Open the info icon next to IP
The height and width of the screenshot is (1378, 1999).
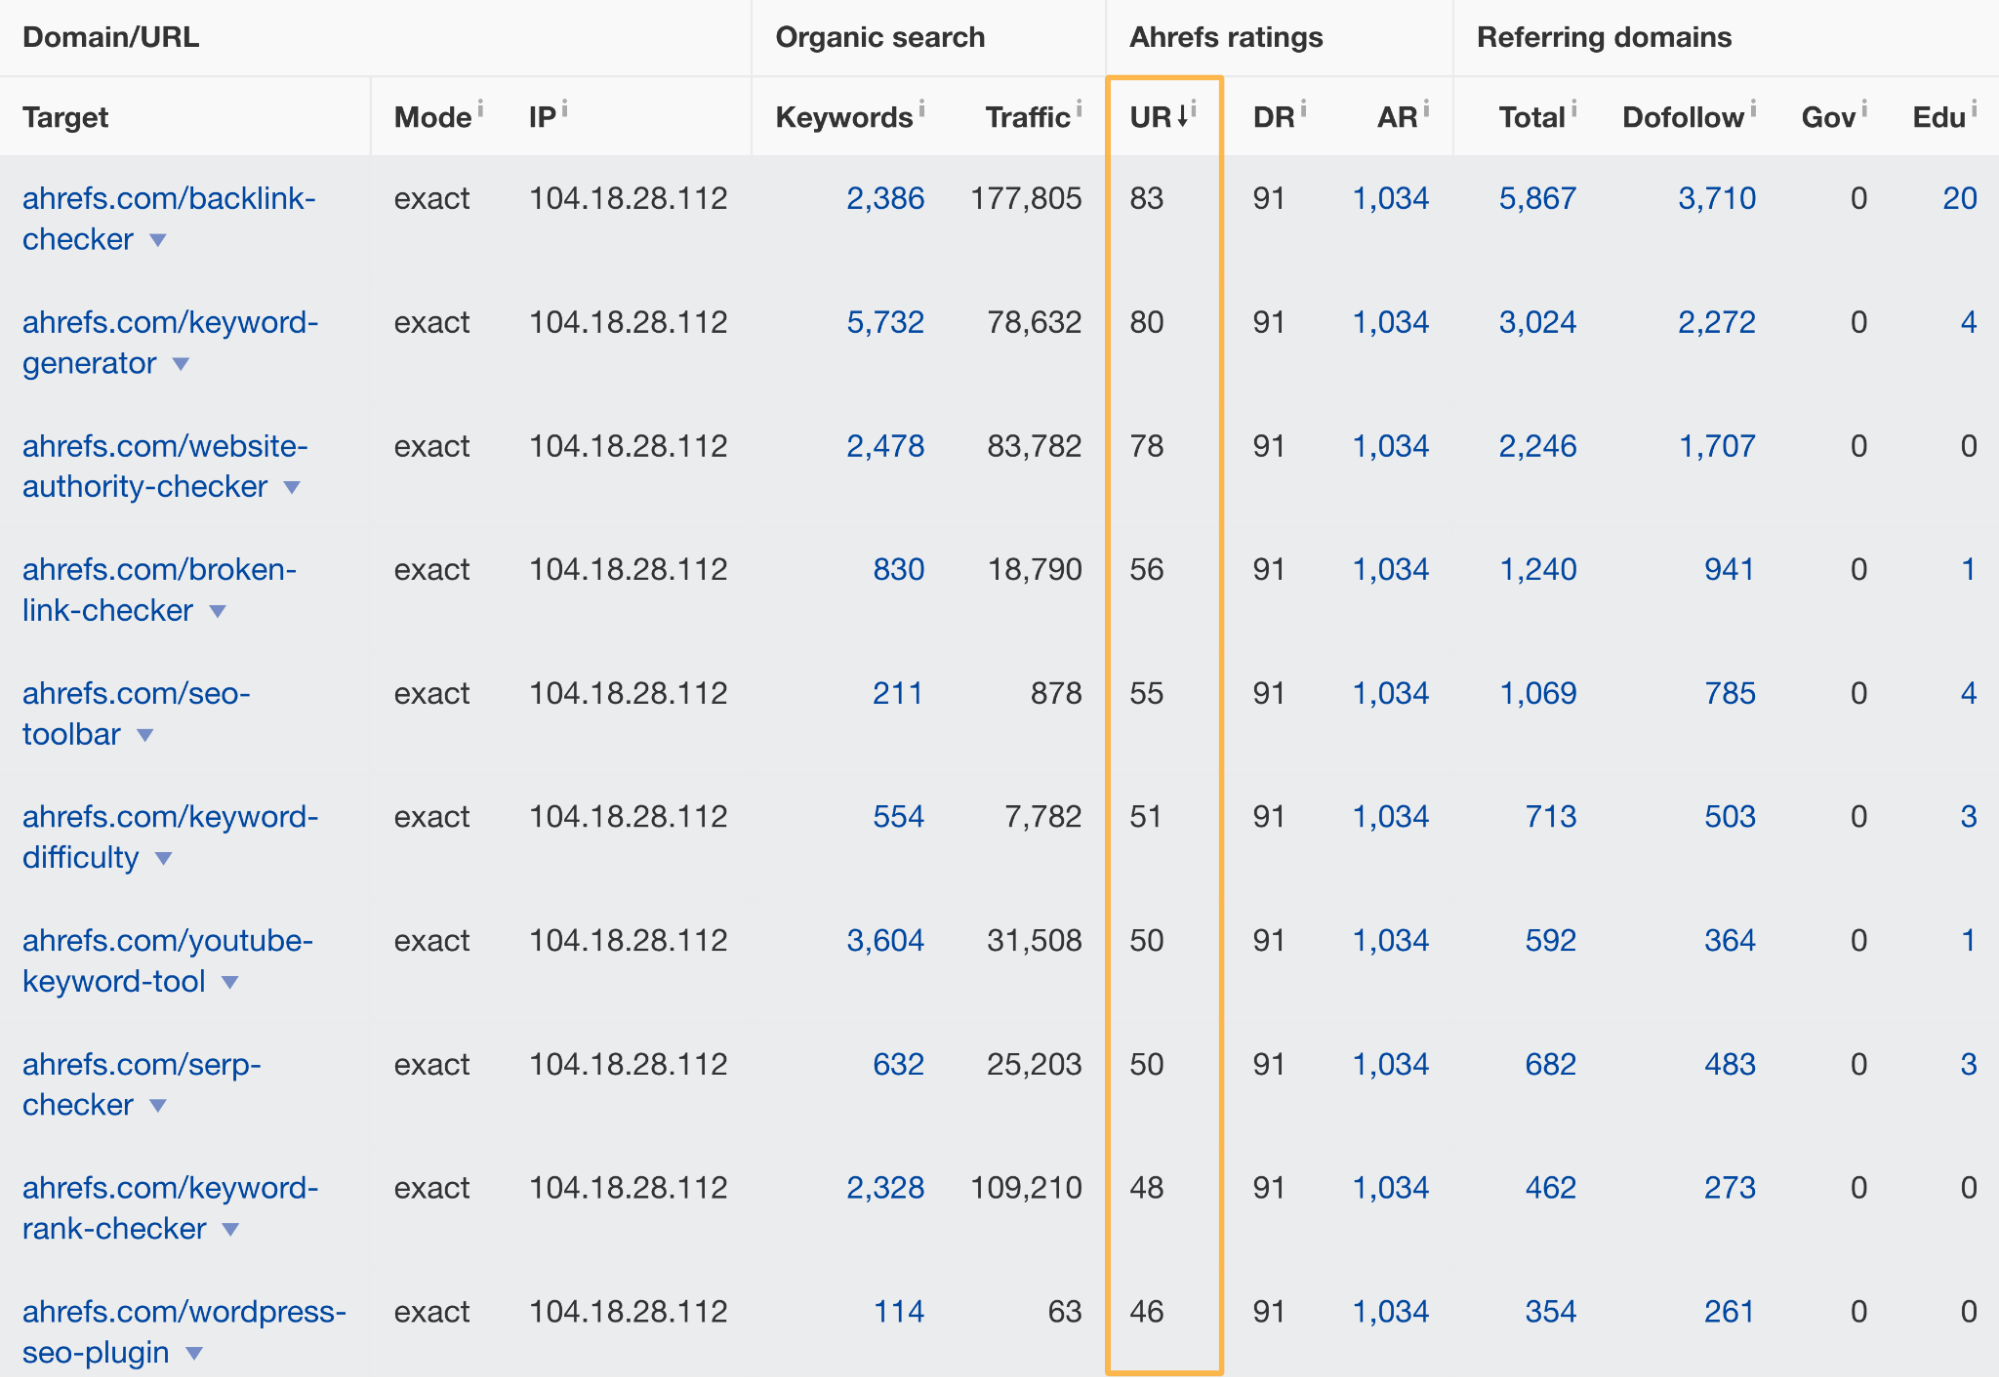(564, 107)
